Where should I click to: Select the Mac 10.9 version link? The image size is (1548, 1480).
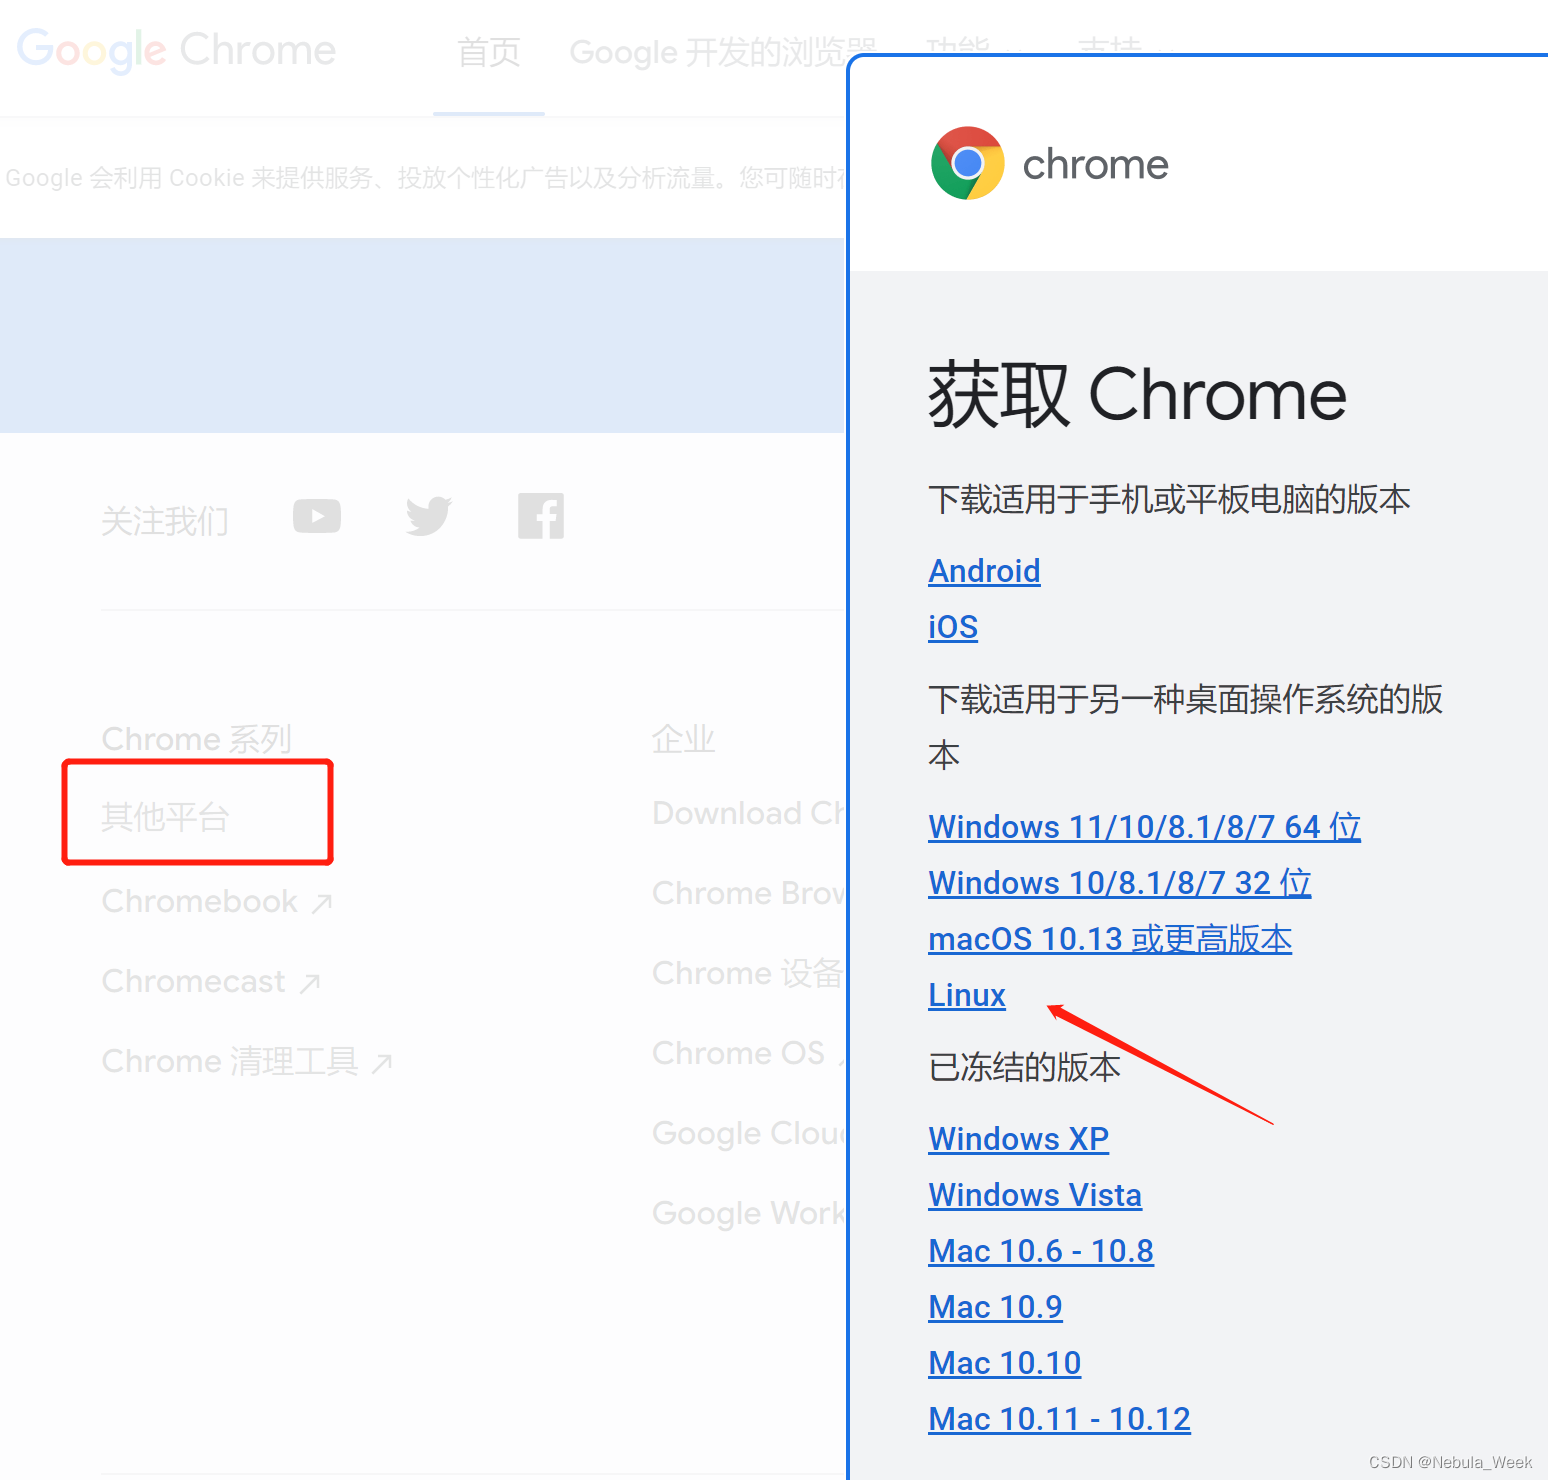(x=995, y=1307)
